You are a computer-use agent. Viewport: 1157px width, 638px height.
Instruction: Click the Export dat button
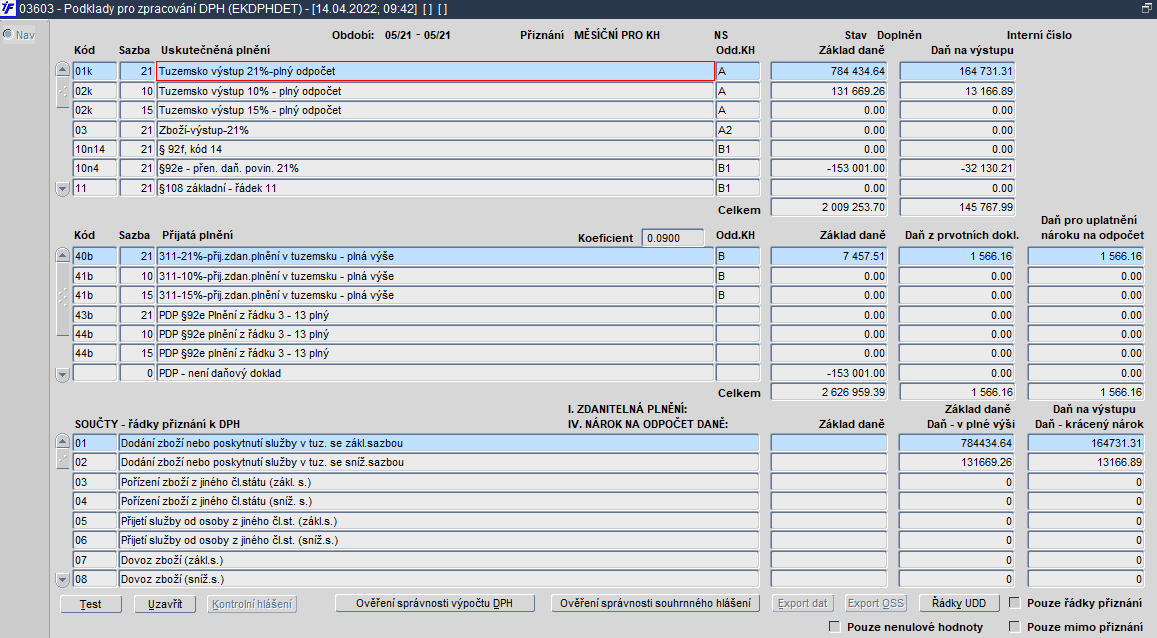pos(803,603)
